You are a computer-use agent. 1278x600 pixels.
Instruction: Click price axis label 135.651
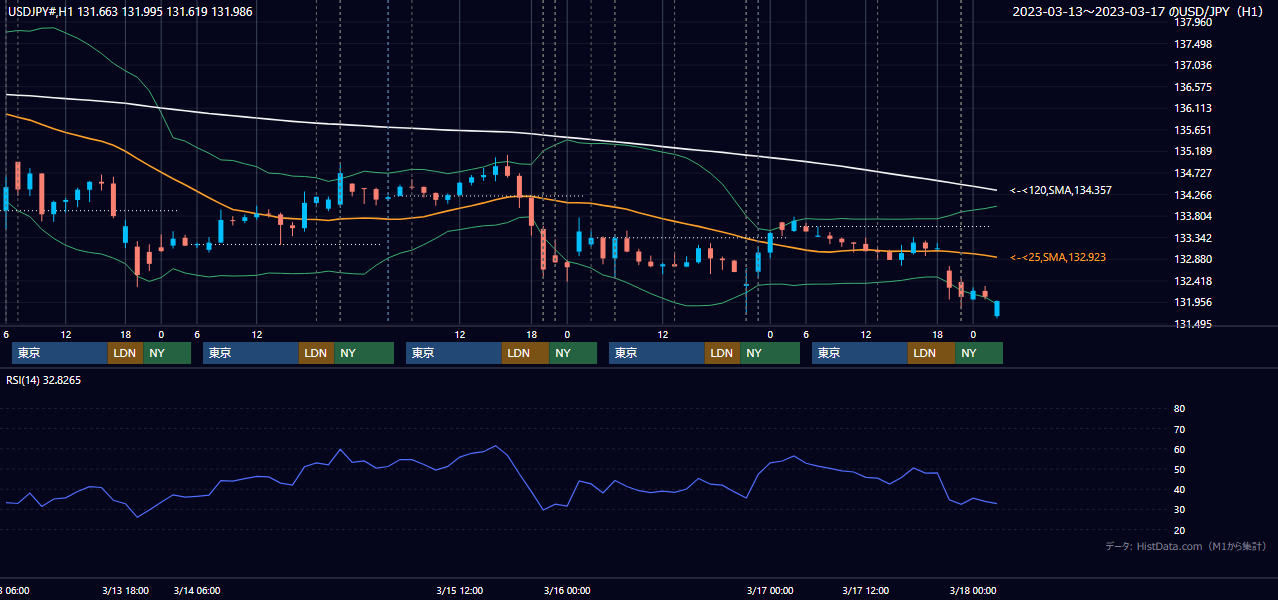1193,130
